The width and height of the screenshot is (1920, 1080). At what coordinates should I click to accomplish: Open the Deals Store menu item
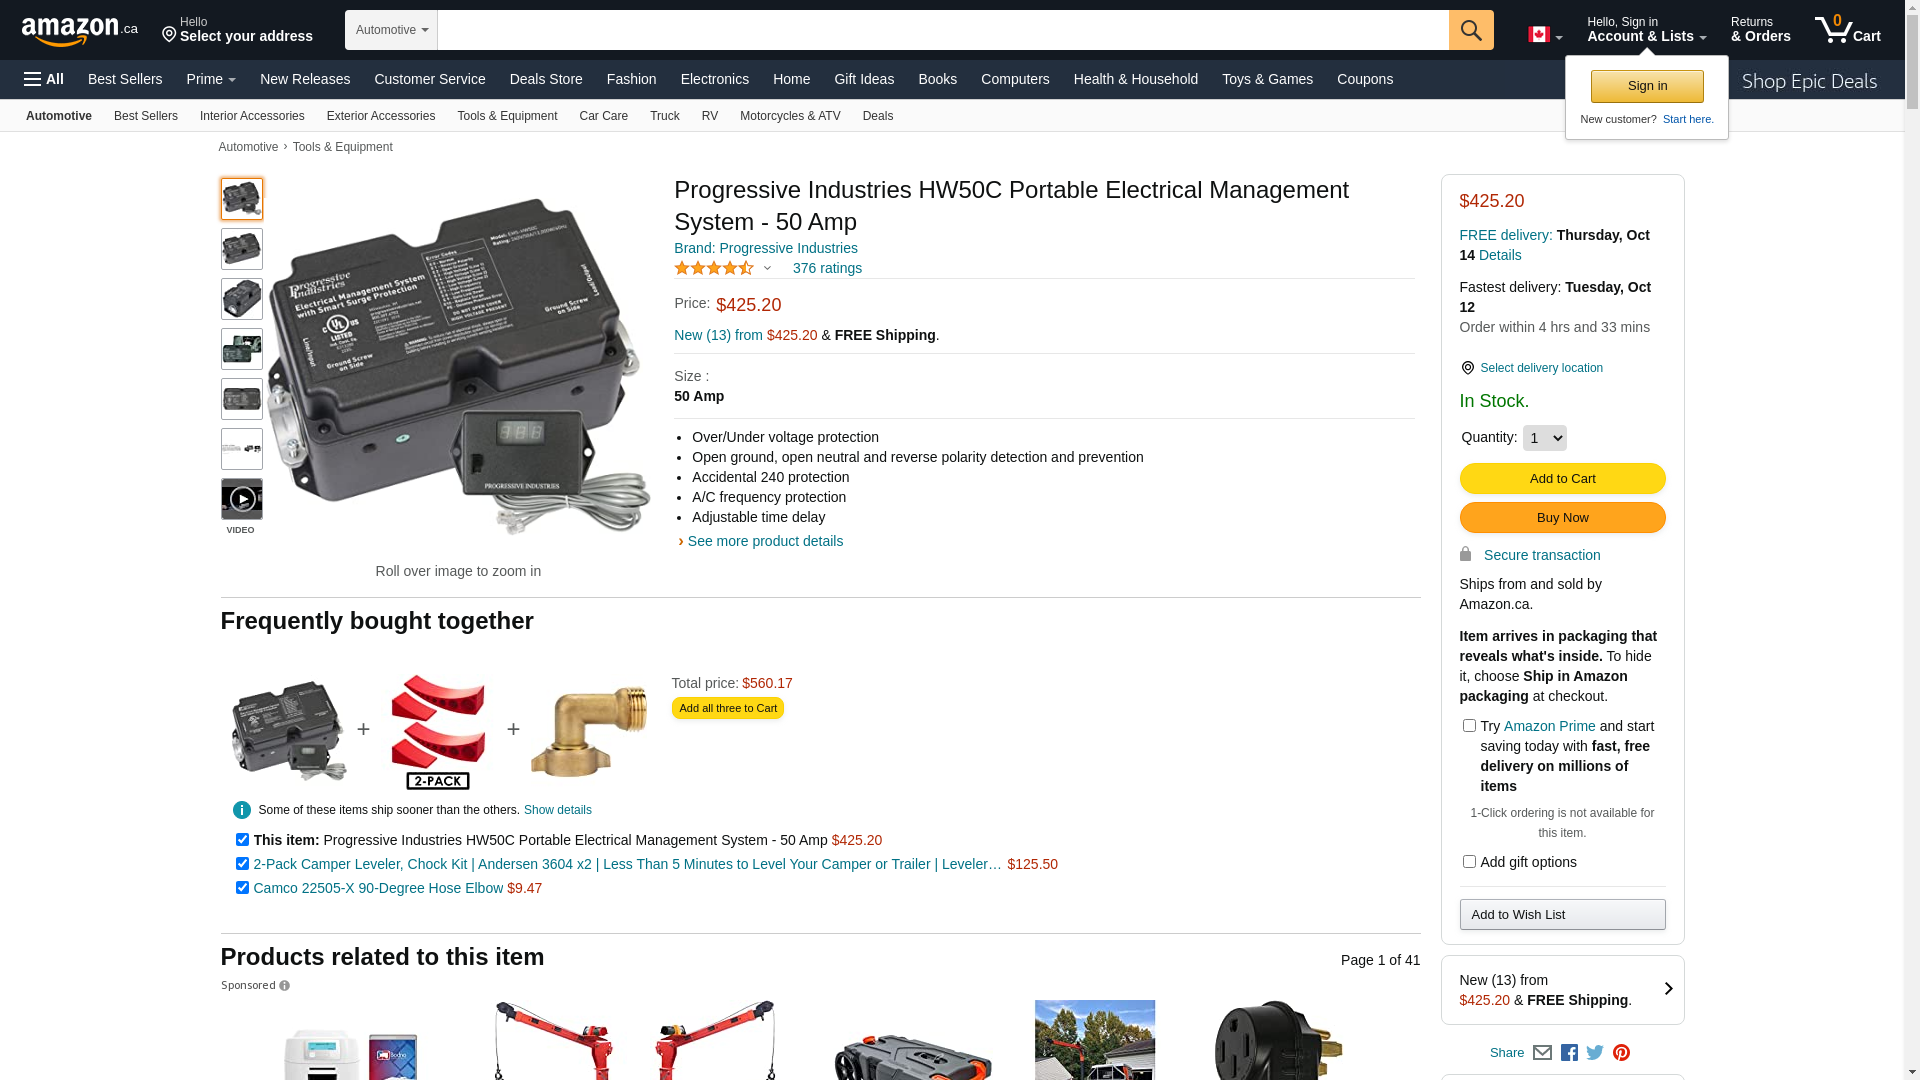[x=545, y=79]
